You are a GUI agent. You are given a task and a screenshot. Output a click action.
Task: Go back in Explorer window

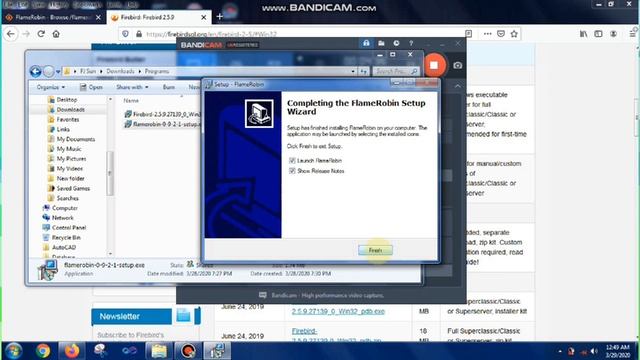pos(36,71)
